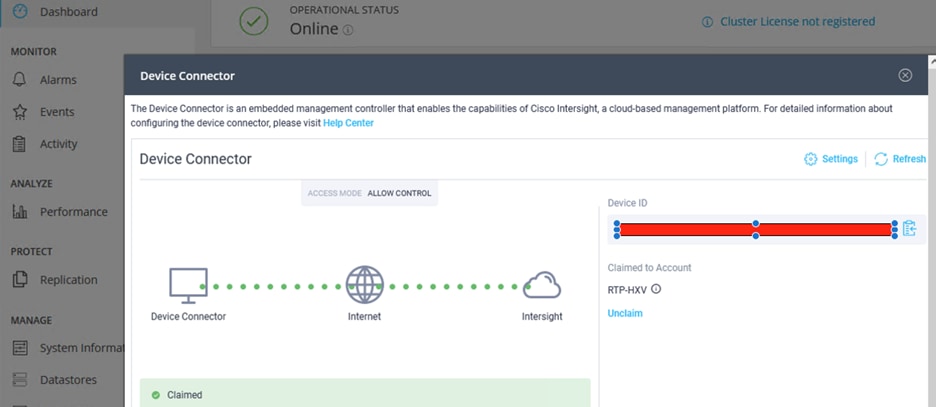Image resolution: width=936 pixels, height=407 pixels.
Task: Click the Activity clipboard icon
Action: [x=20, y=144]
